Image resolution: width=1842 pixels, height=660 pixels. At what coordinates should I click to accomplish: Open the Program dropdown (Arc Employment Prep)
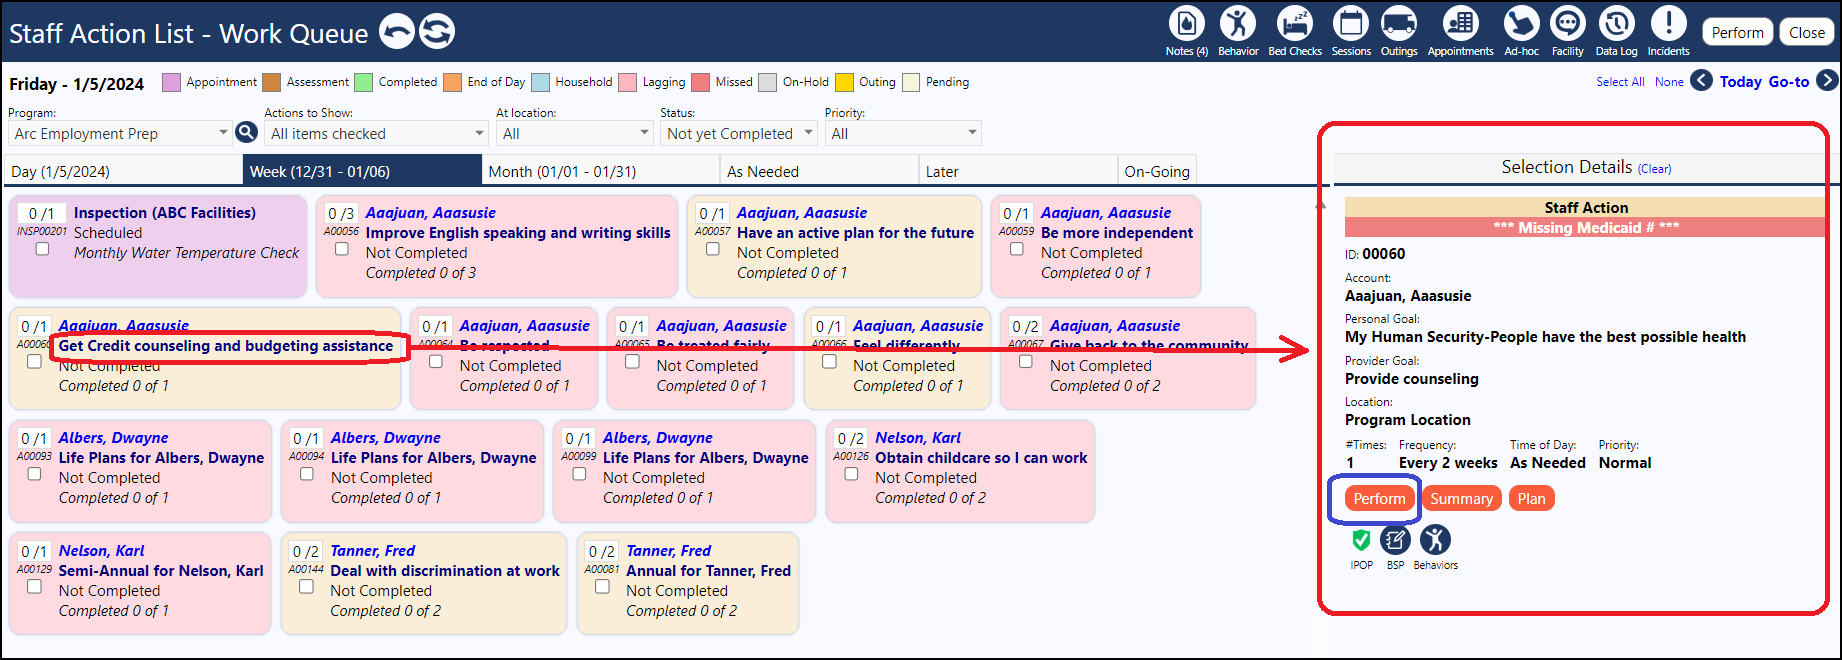(x=120, y=133)
